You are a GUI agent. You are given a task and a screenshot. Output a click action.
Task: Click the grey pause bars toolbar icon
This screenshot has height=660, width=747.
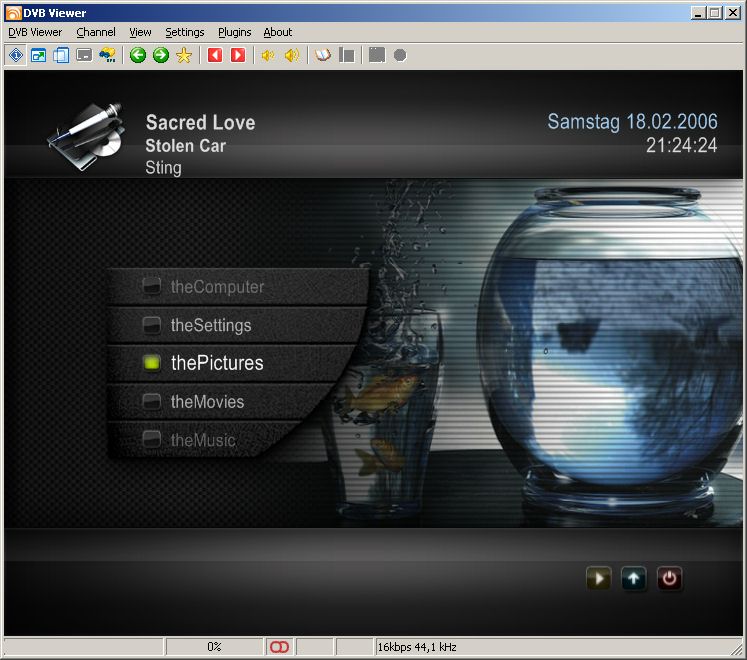coord(346,55)
